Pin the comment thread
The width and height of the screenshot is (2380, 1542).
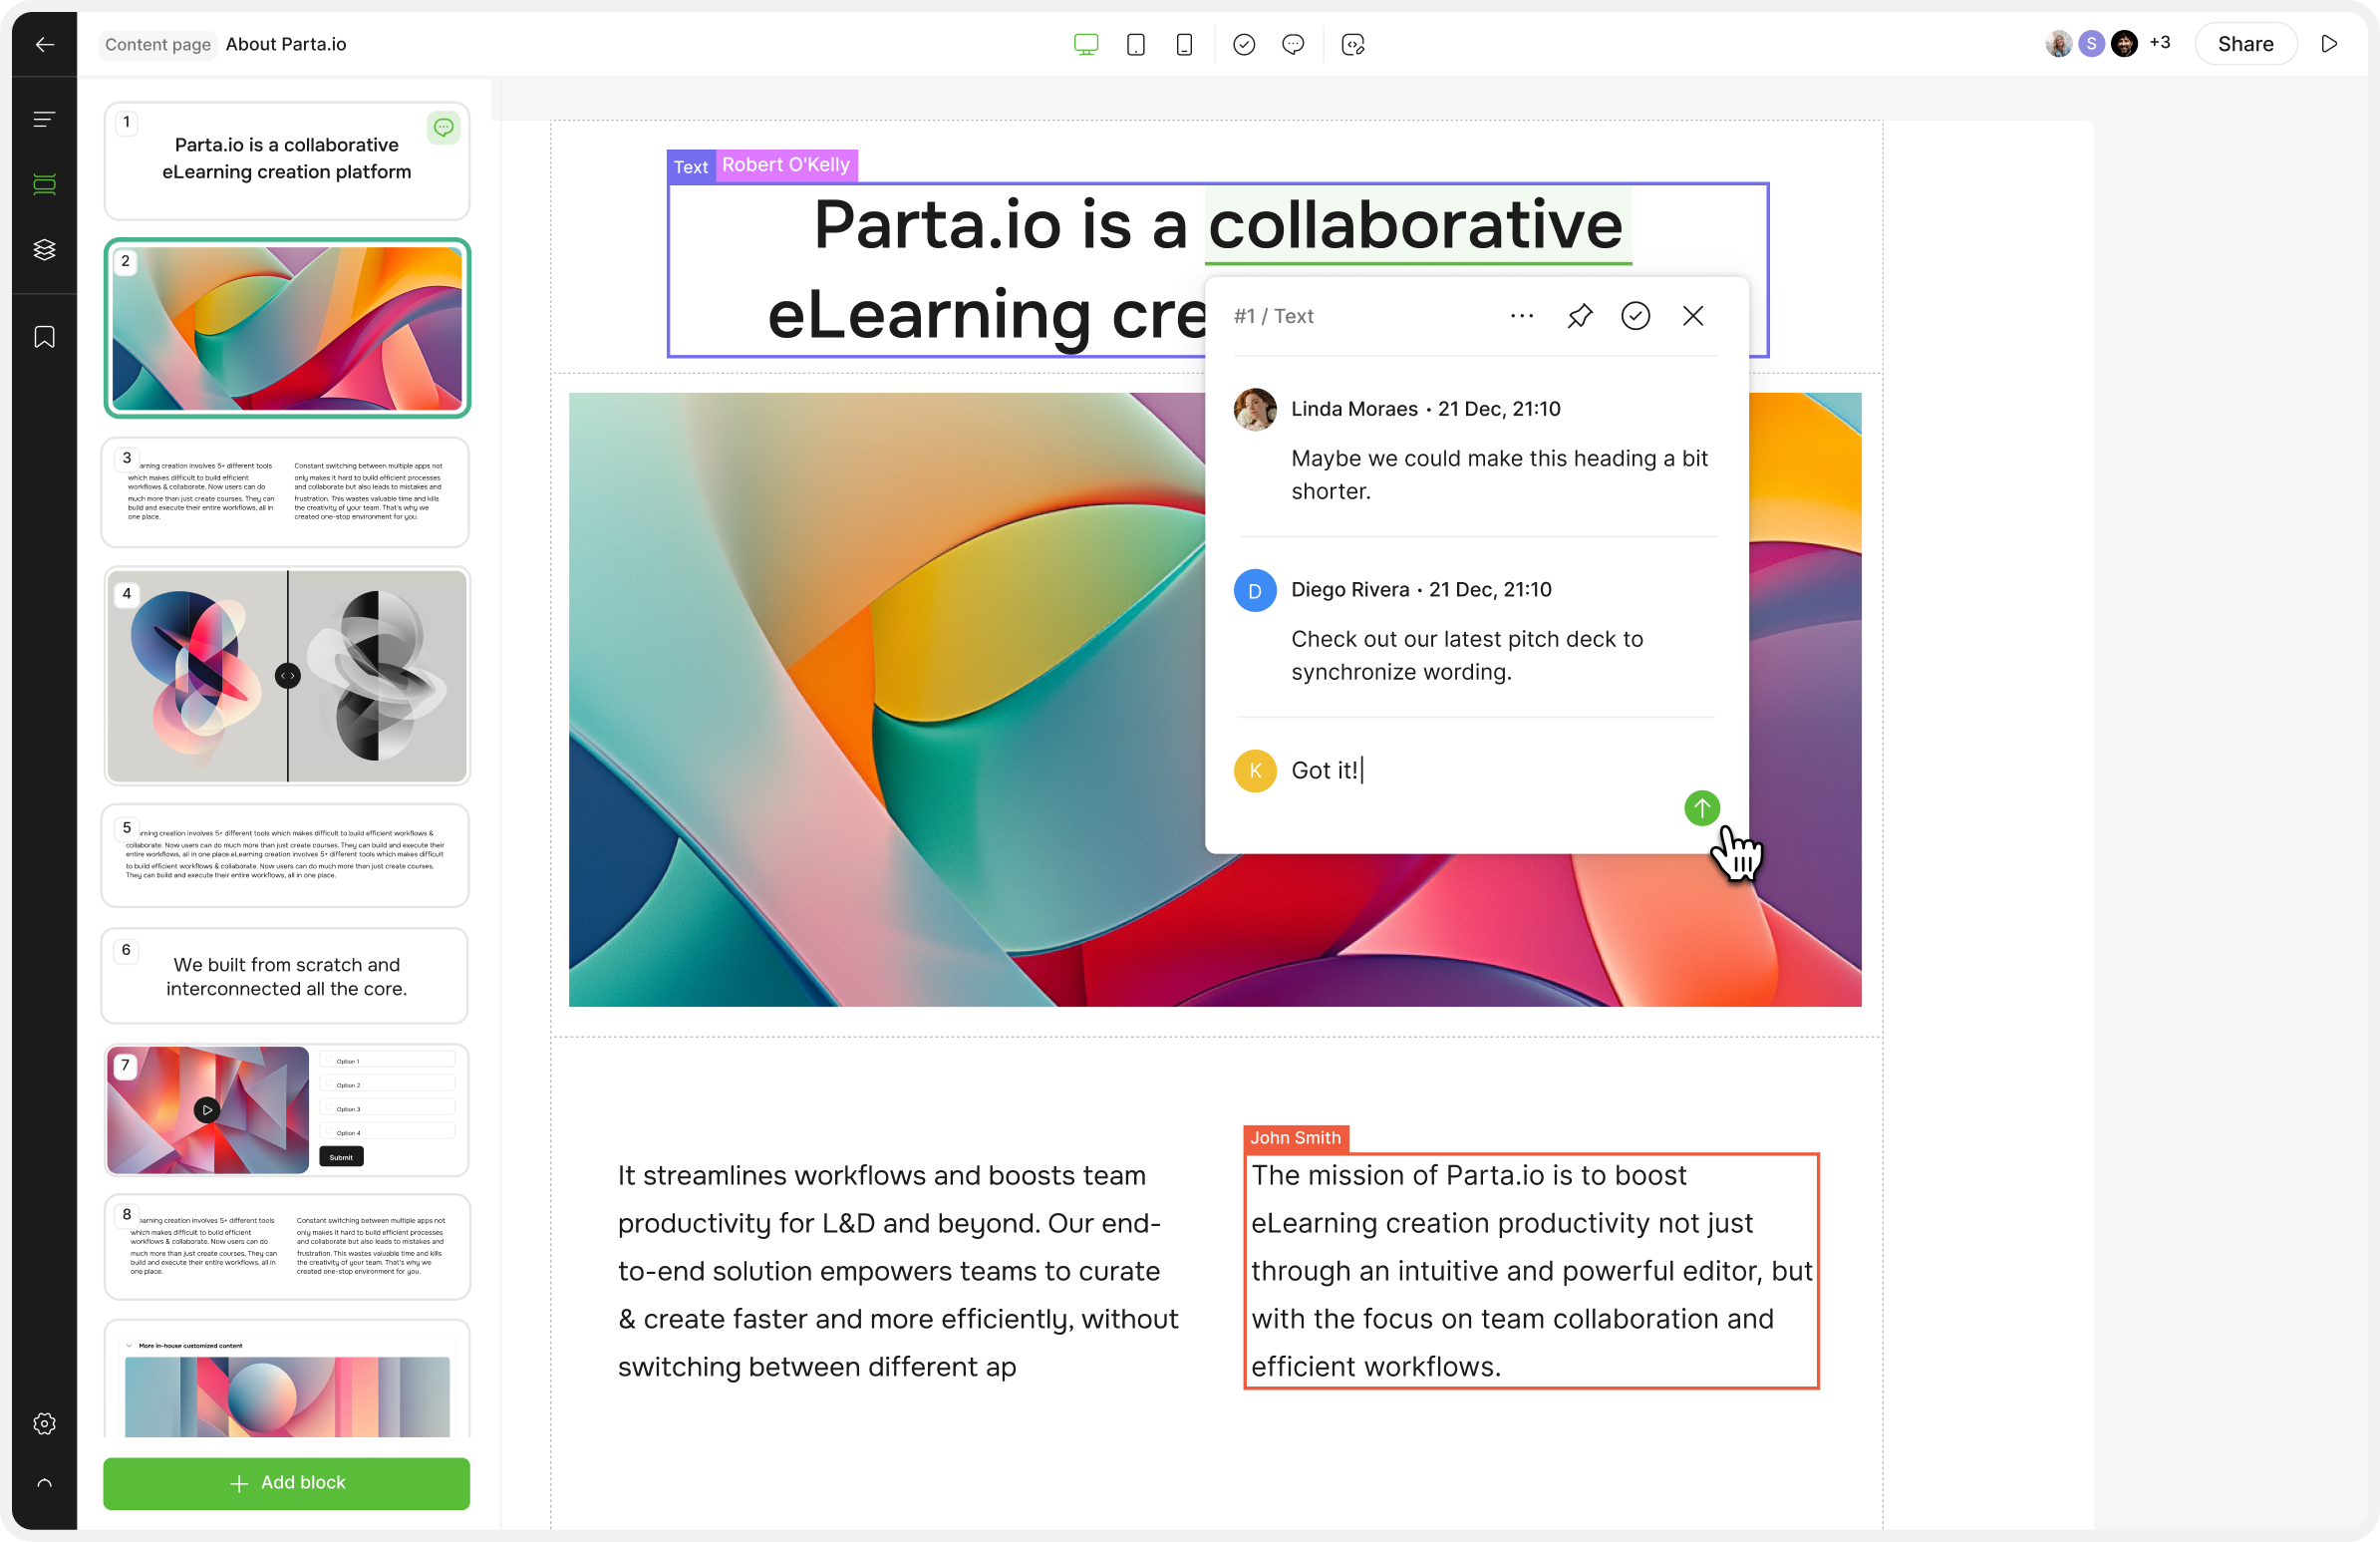tap(1579, 316)
